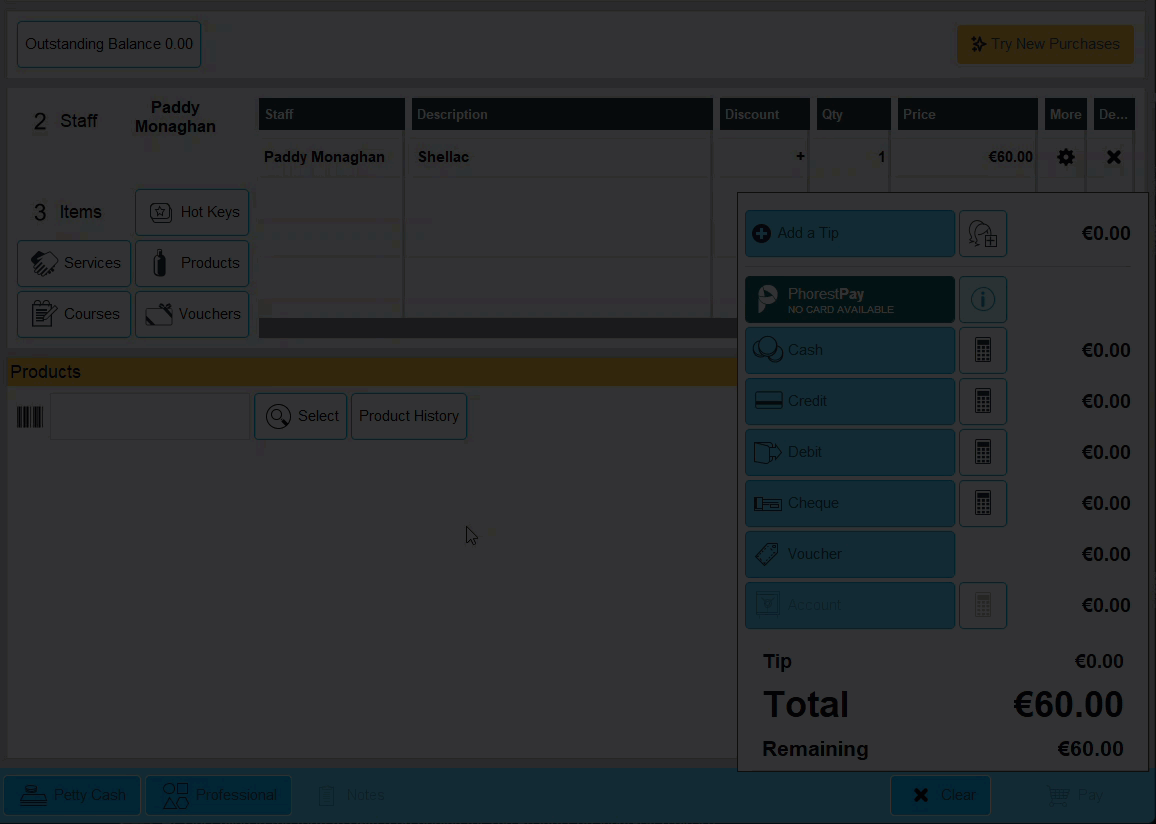Click Add a Tip
Image resolution: width=1156 pixels, height=824 pixels.
tap(849, 233)
